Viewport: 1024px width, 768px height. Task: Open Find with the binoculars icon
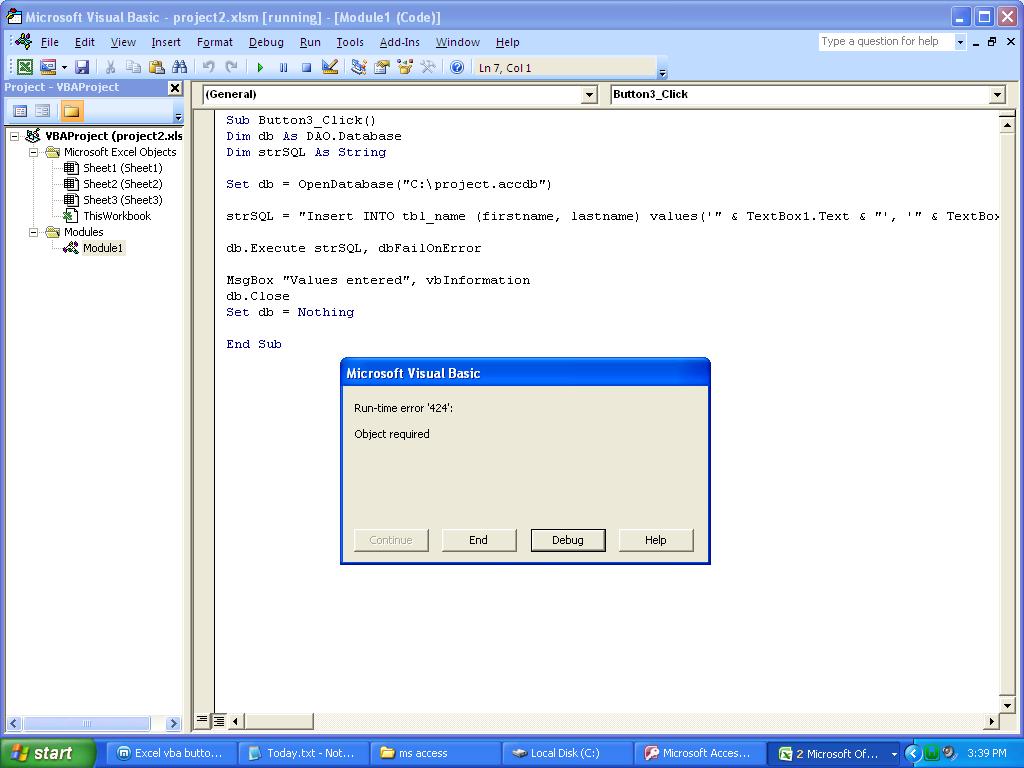coord(179,67)
